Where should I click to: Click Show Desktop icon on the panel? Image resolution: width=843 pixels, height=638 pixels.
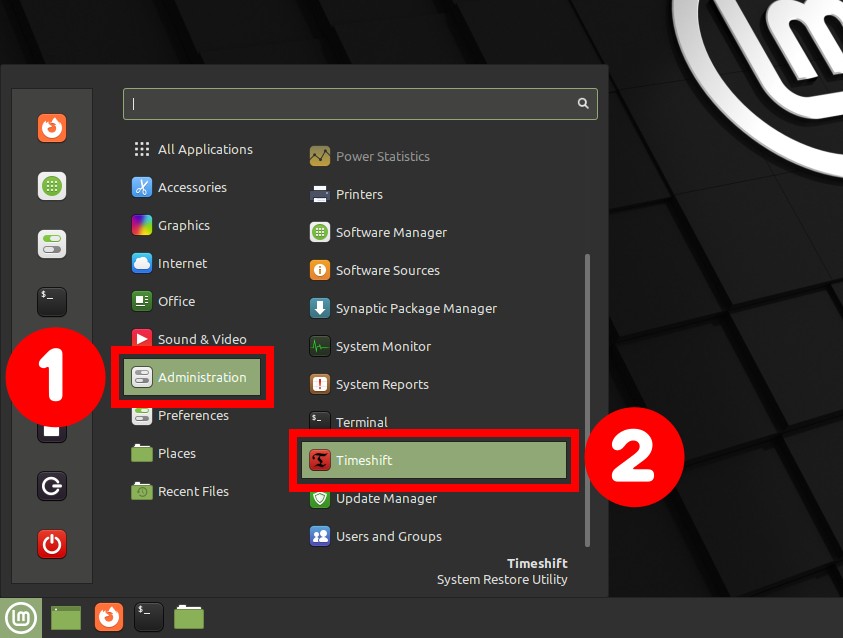tap(66, 618)
